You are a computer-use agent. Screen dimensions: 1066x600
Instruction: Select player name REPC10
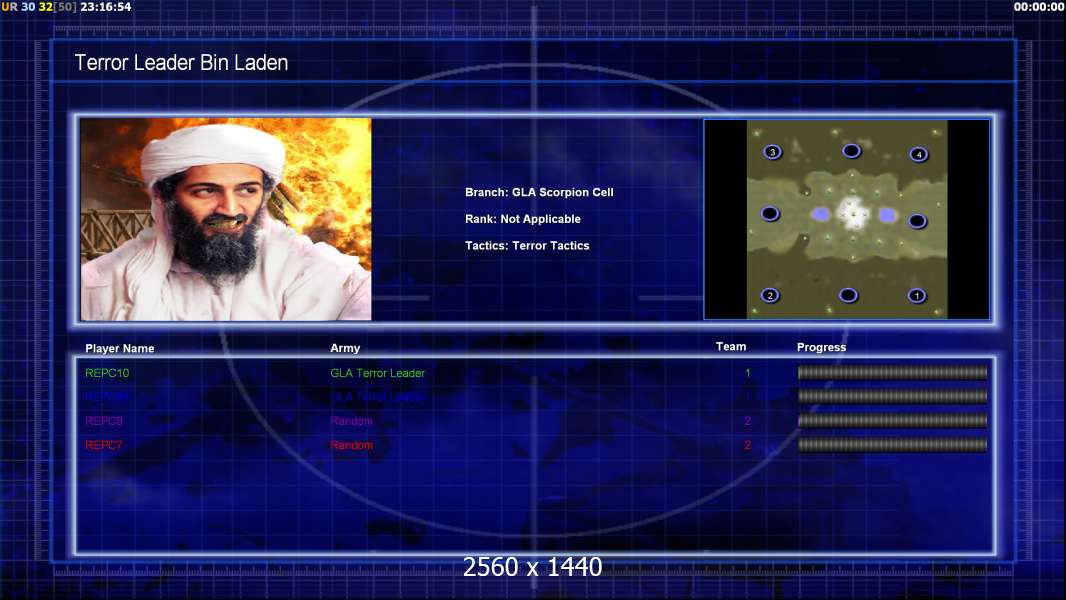tap(107, 373)
